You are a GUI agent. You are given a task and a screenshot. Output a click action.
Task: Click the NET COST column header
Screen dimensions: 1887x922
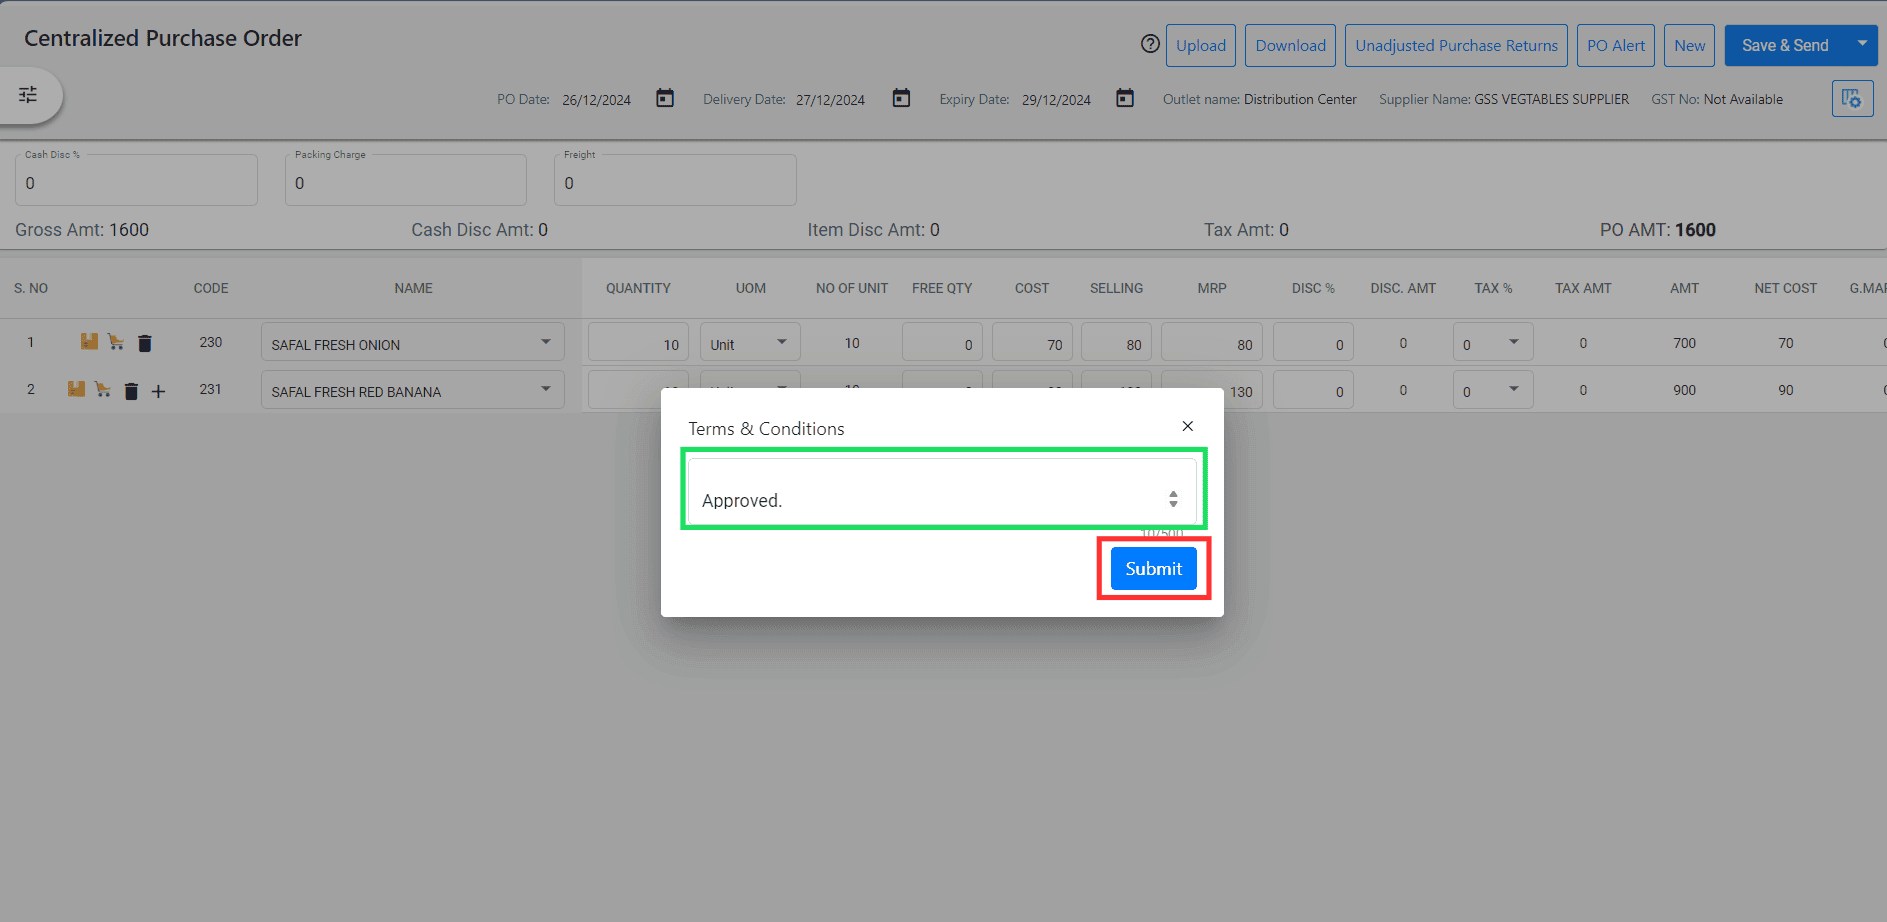point(1785,288)
